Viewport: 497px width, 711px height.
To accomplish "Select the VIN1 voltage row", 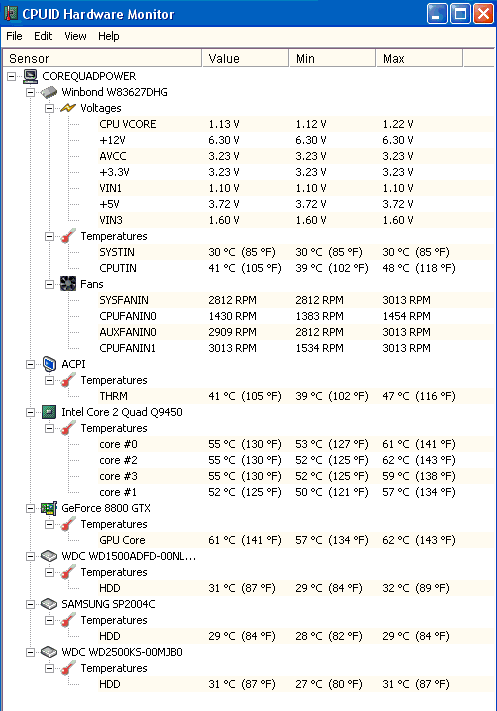I will pyautogui.click(x=296, y=188).
